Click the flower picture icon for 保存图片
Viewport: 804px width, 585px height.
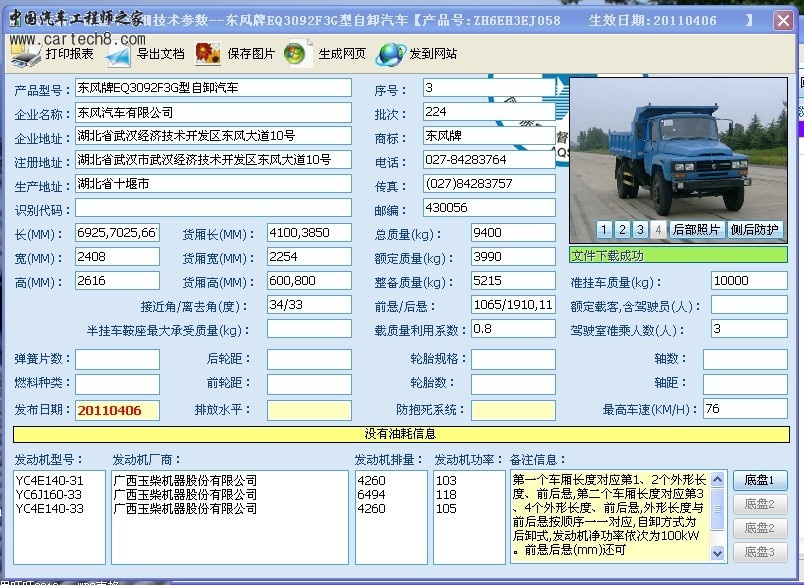tap(208, 54)
